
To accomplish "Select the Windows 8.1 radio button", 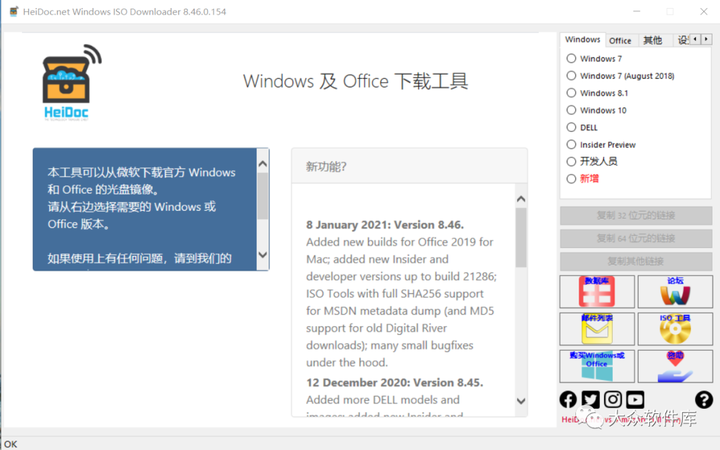I will tap(571, 93).
